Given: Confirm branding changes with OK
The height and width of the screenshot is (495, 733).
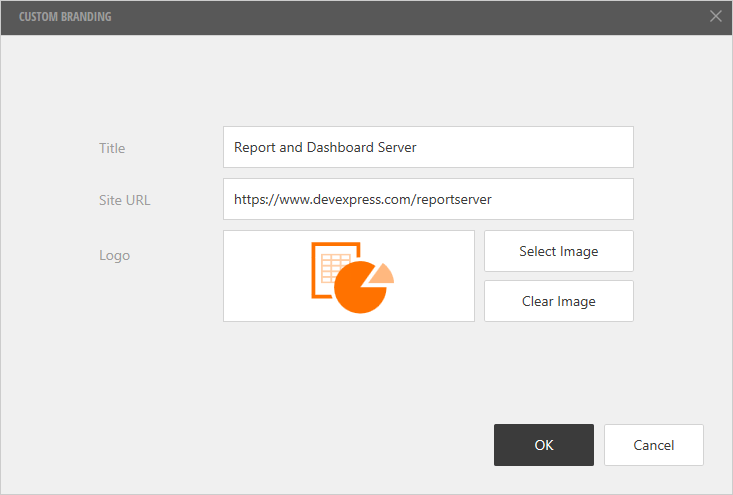Looking at the screenshot, I should (x=543, y=445).
